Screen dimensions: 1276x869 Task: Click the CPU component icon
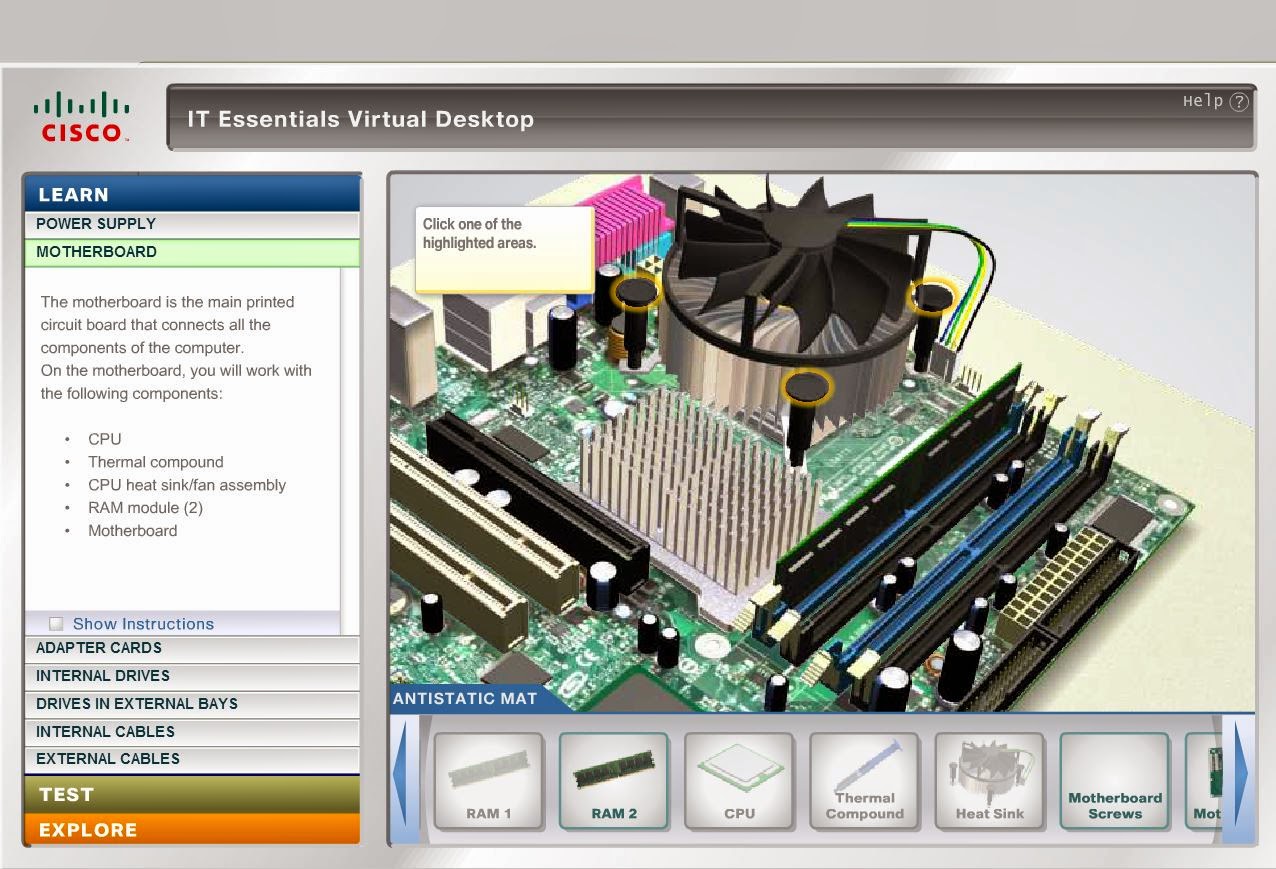pos(739,780)
